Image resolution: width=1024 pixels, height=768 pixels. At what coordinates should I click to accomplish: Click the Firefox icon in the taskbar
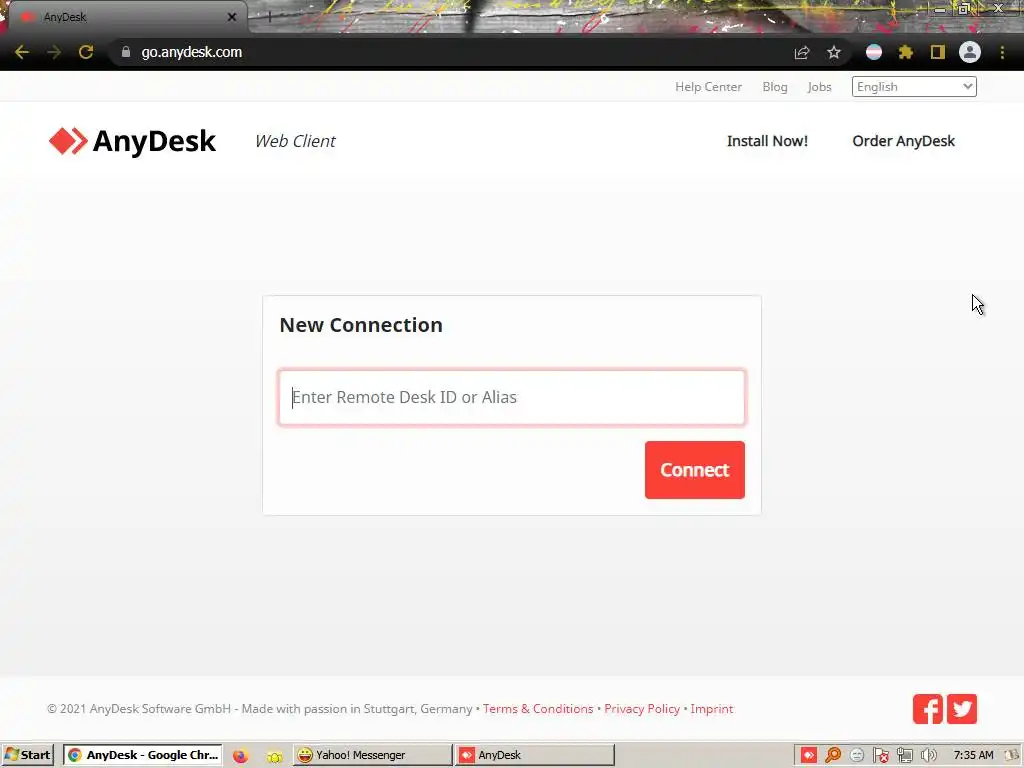coord(240,756)
